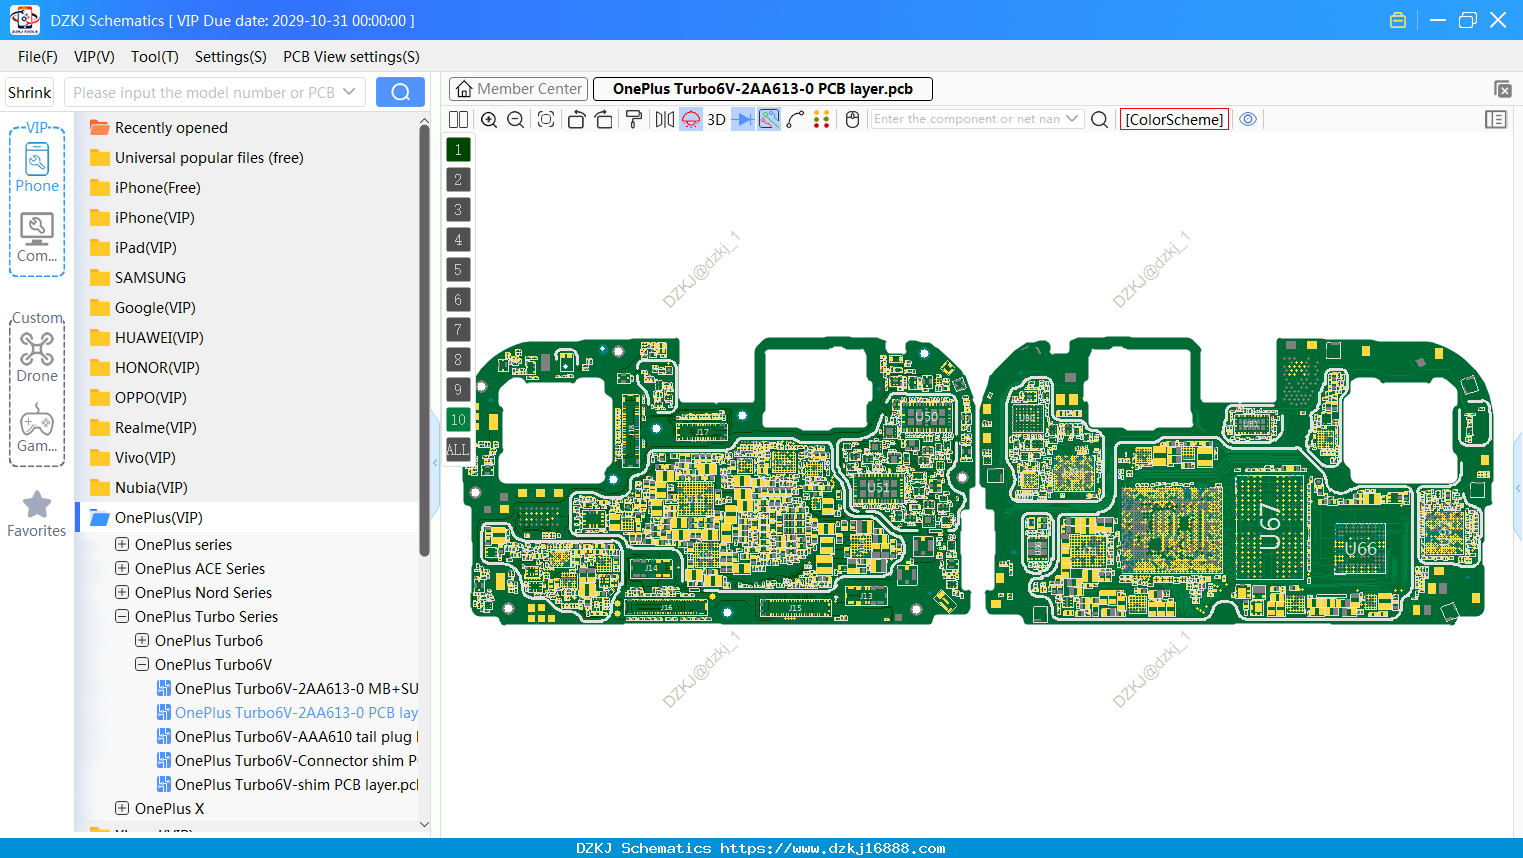Open the File(F) menu
The height and width of the screenshot is (858, 1523).
(38, 57)
